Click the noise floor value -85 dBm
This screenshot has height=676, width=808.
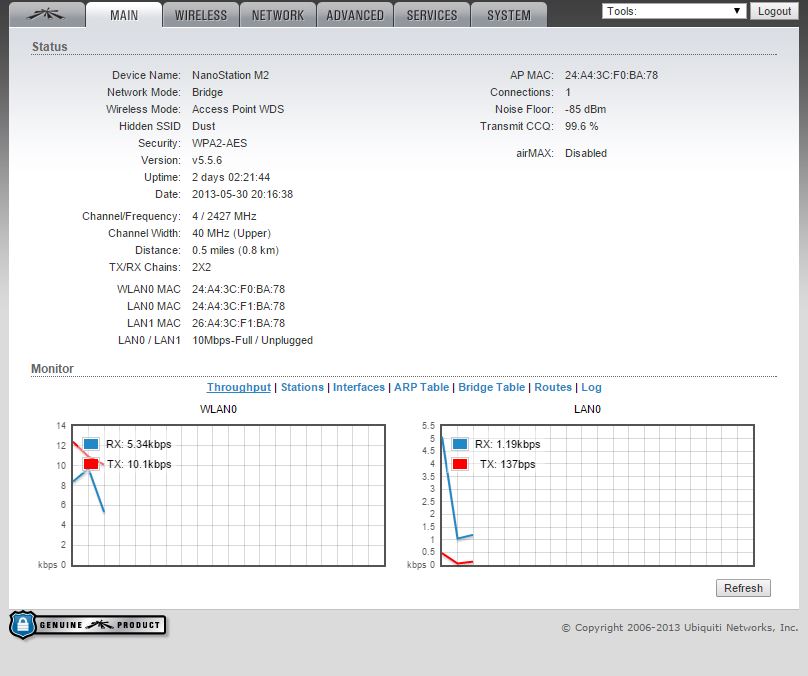(585, 109)
